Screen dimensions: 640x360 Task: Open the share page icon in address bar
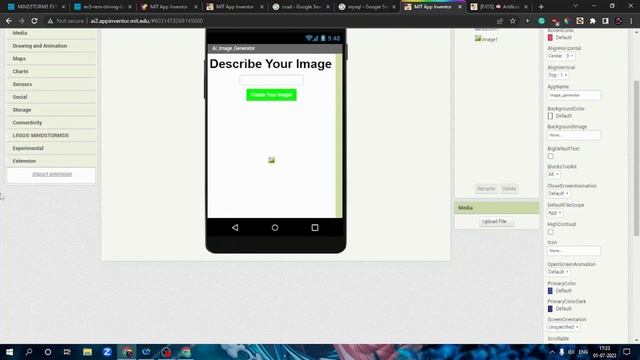pos(500,21)
